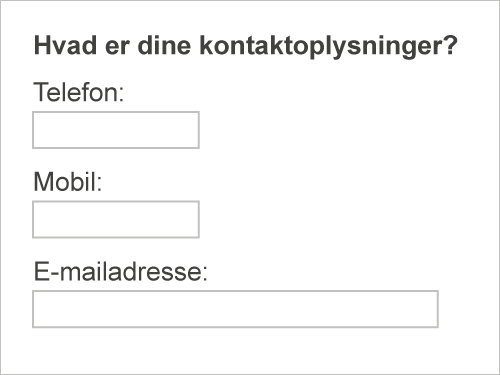Click the word 'dine' in the heading
500x375 pixels.
coord(164,45)
